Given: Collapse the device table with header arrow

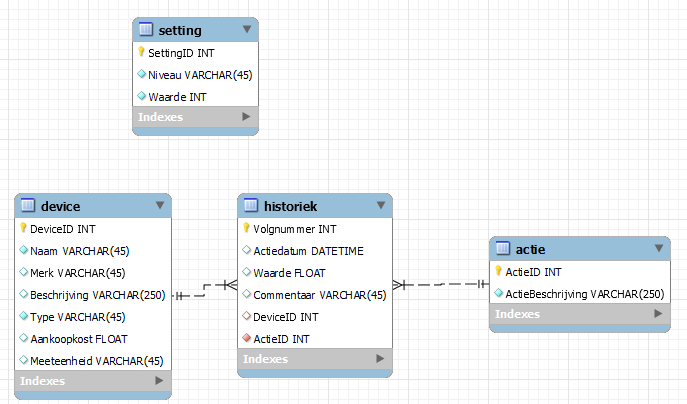Looking at the screenshot, I should 159,206.
